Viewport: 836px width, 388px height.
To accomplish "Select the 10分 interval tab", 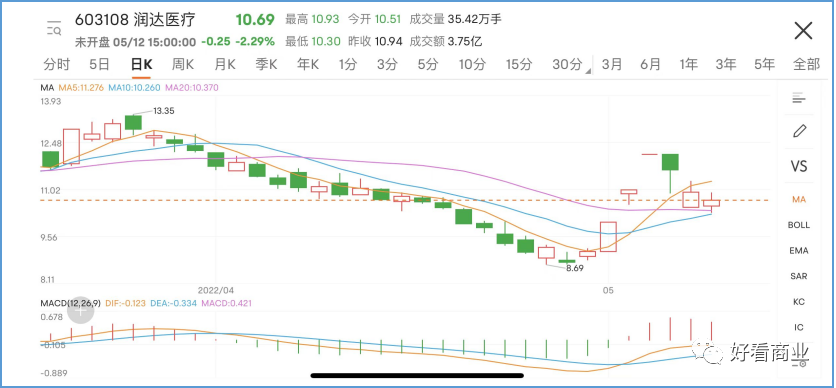I will pos(472,65).
